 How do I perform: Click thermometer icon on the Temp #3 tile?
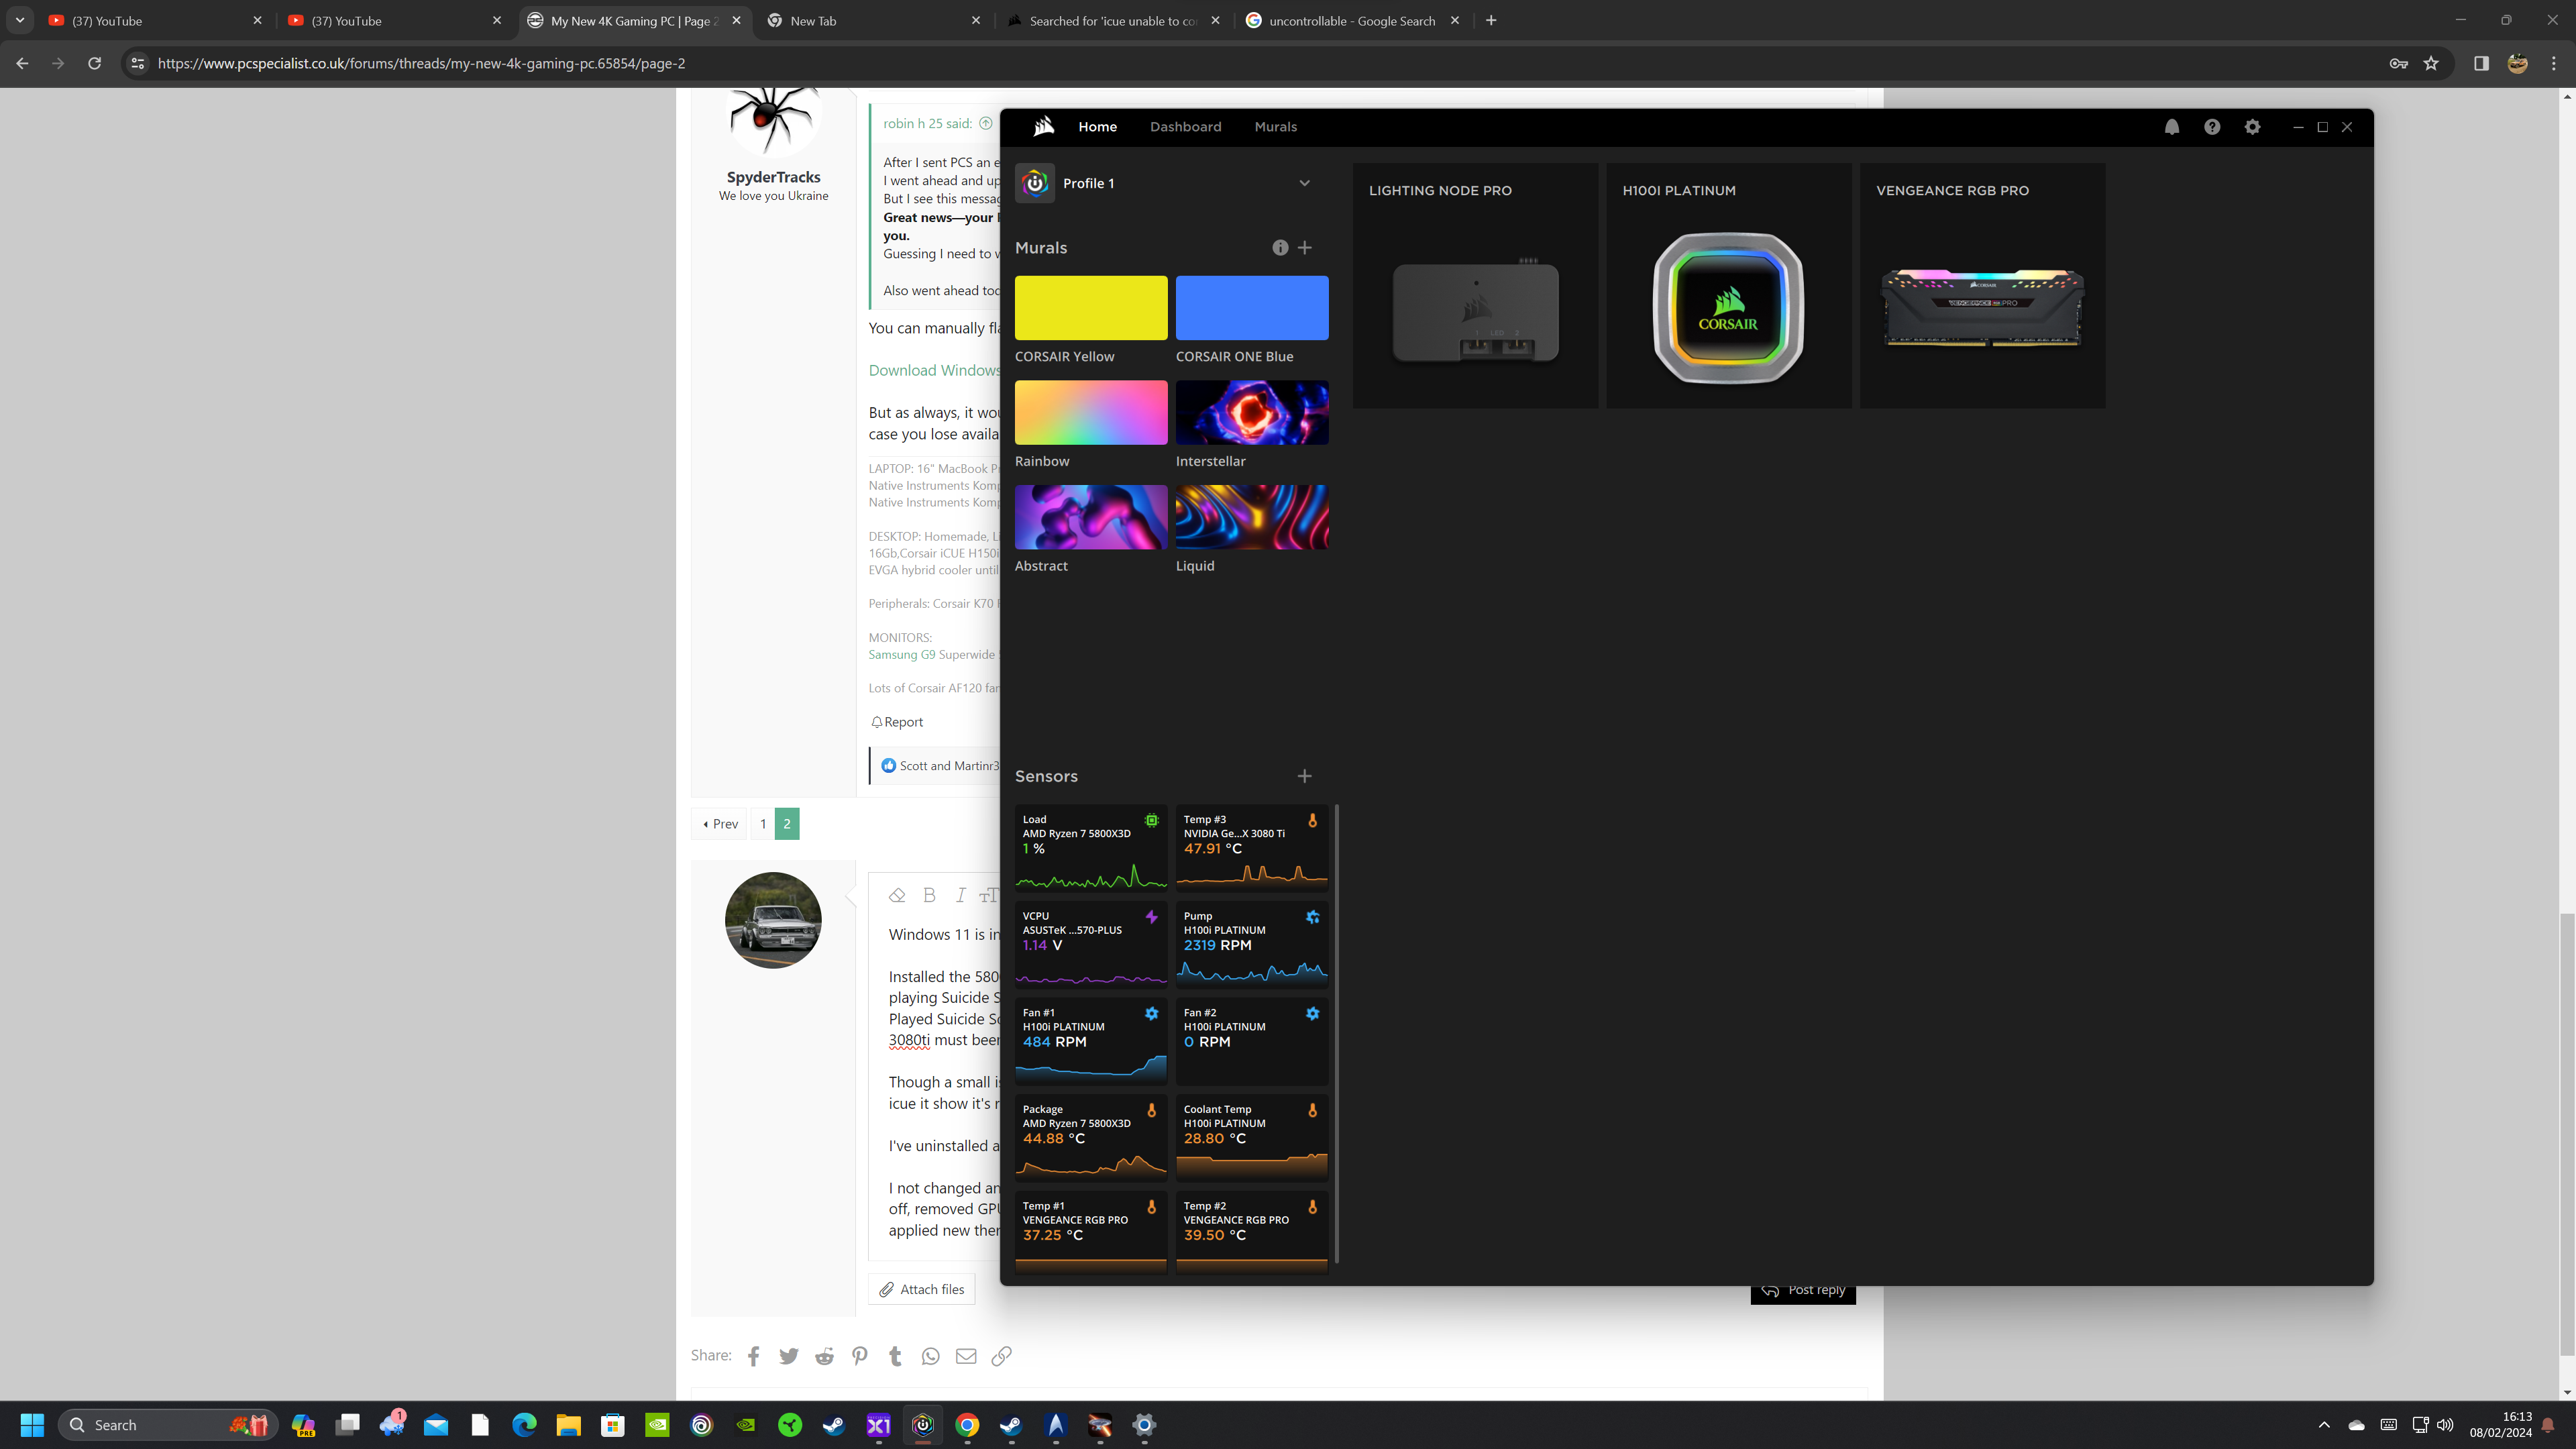click(1312, 821)
